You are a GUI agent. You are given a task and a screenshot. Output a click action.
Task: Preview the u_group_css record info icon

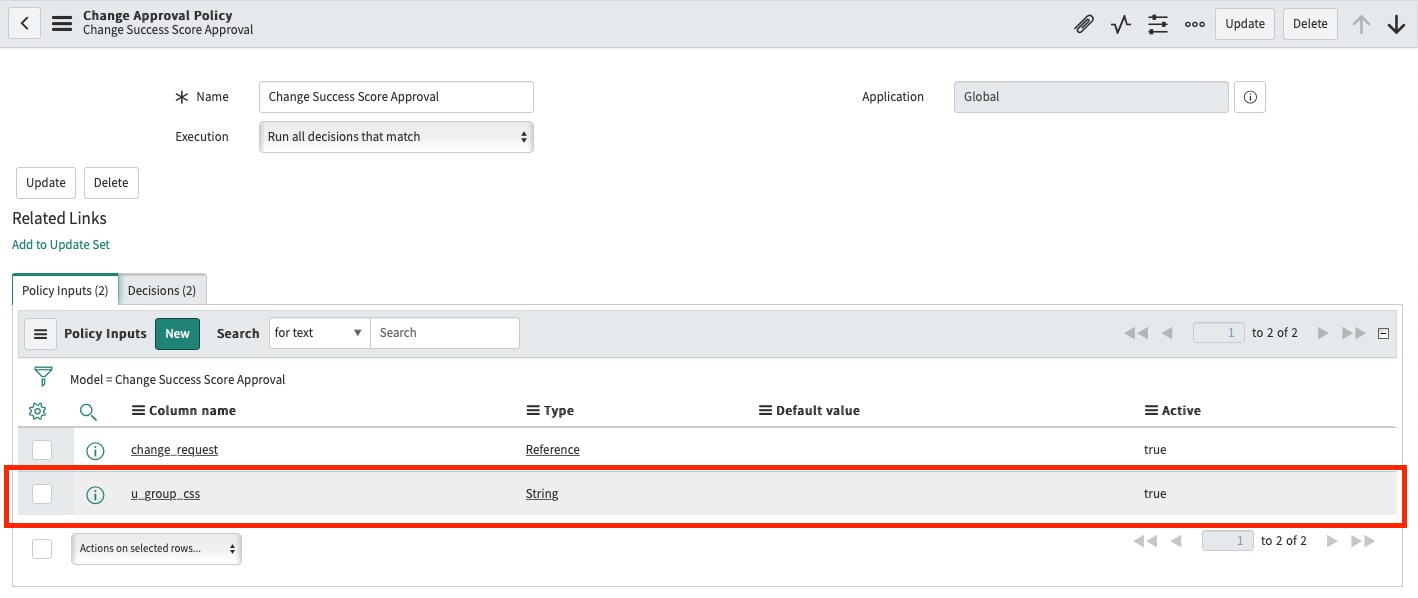coord(95,494)
